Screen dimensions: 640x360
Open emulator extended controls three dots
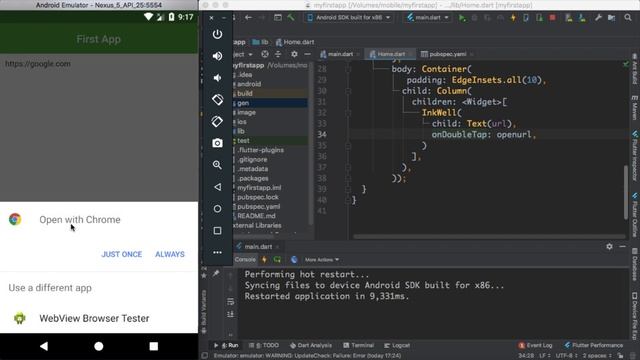(217, 252)
